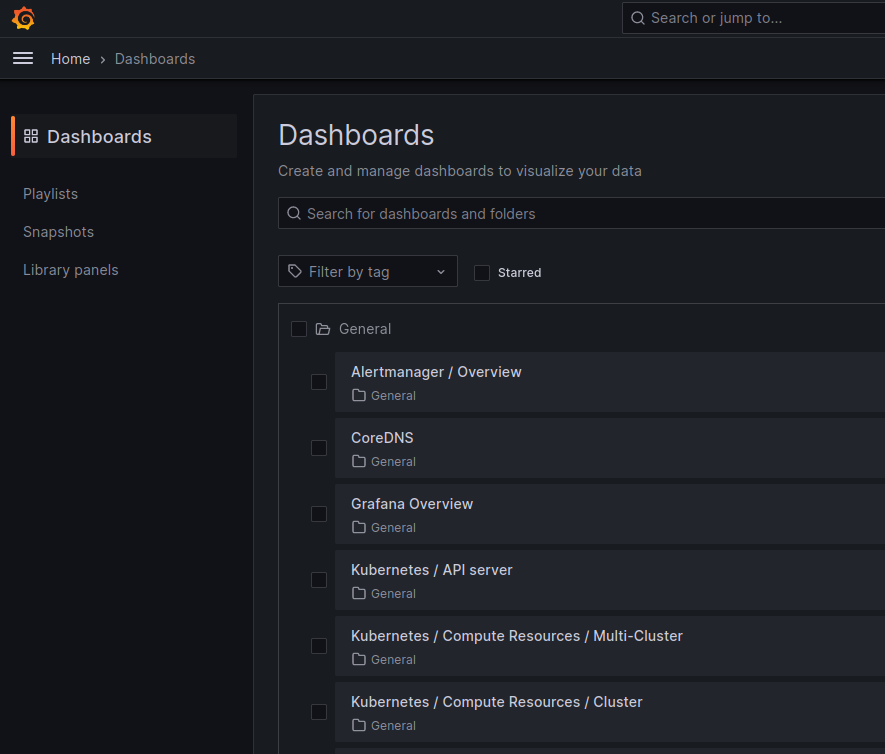This screenshot has width=885, height=754.
Task: Click the Dashboards grid icon in sidebar
Action: click(x=31, y=137)
